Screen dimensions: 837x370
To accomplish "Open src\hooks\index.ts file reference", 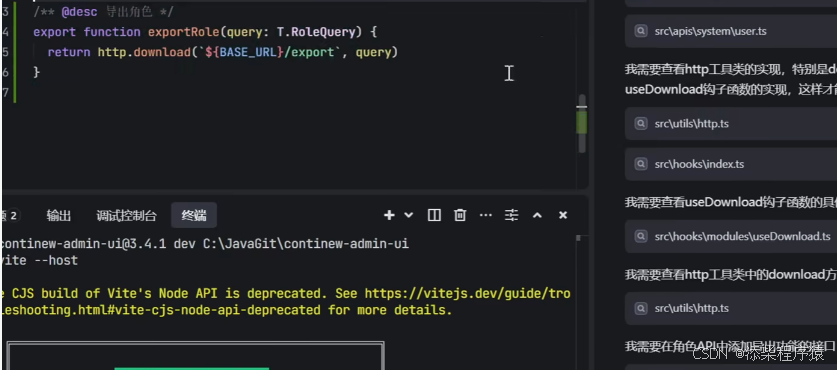I will (731, 164).
